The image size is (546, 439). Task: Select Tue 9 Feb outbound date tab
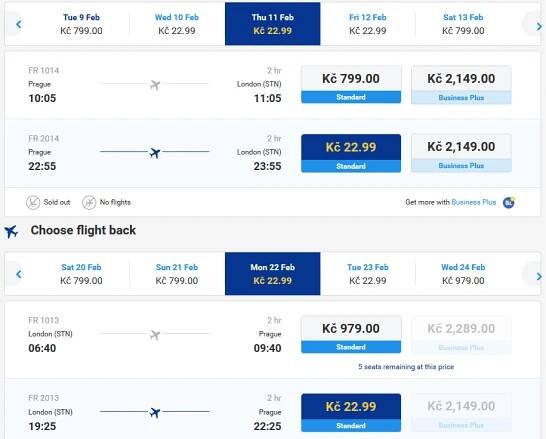point(81,24)
